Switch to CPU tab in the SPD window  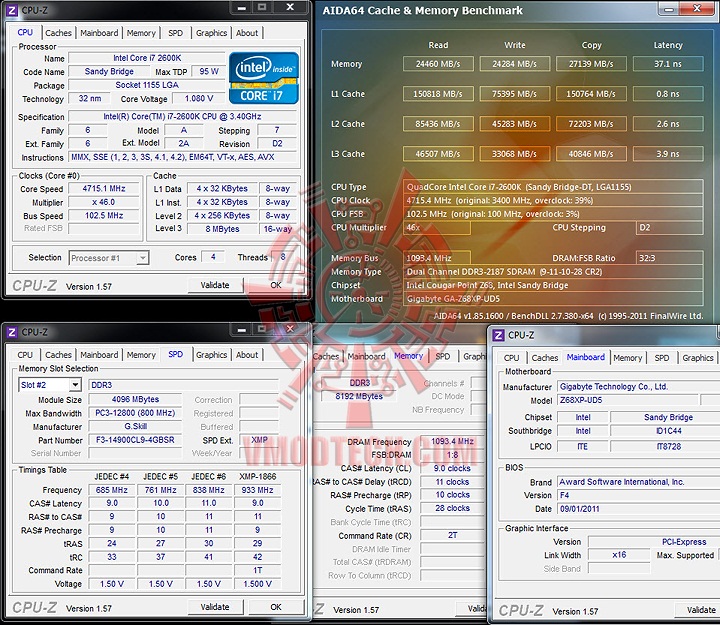tap(25, 355)
